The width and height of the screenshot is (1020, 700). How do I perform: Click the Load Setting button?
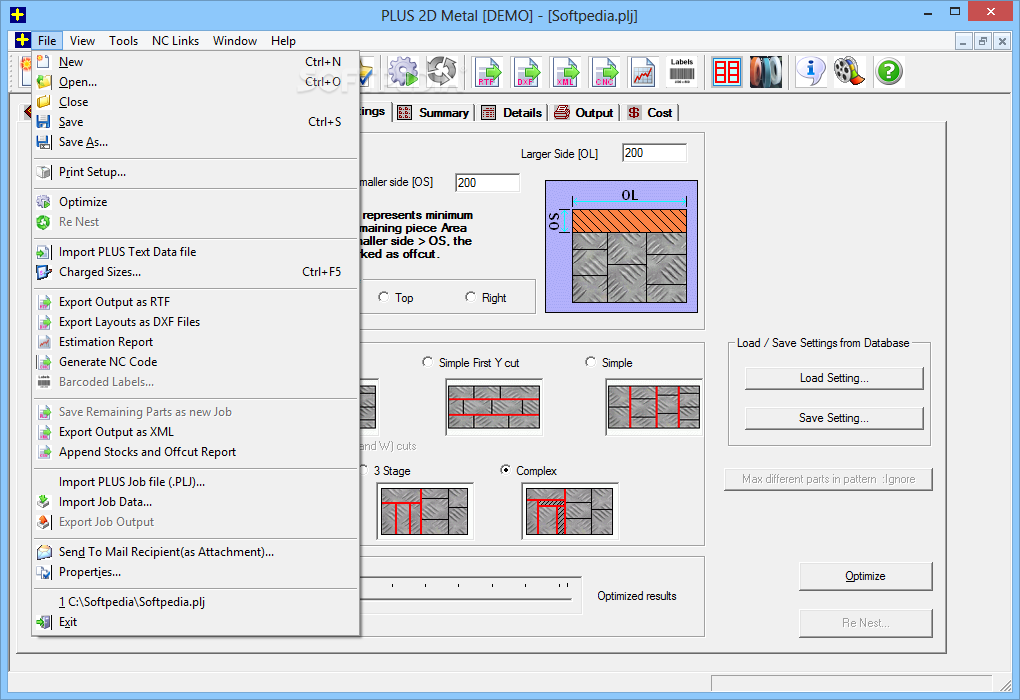(834, 378)
